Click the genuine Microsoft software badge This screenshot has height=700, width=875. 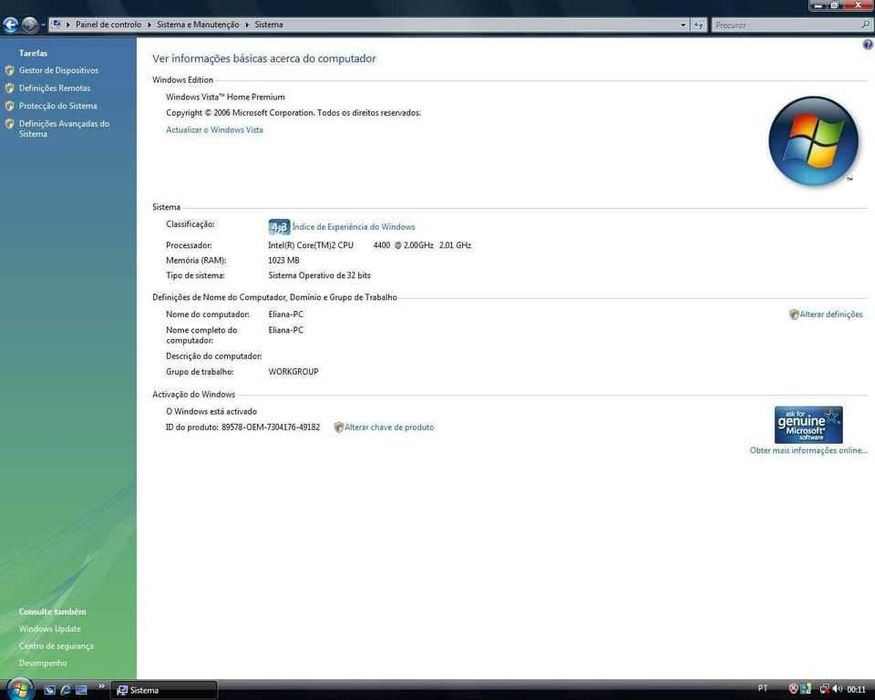pyautogui.click(x=809, y=425)
